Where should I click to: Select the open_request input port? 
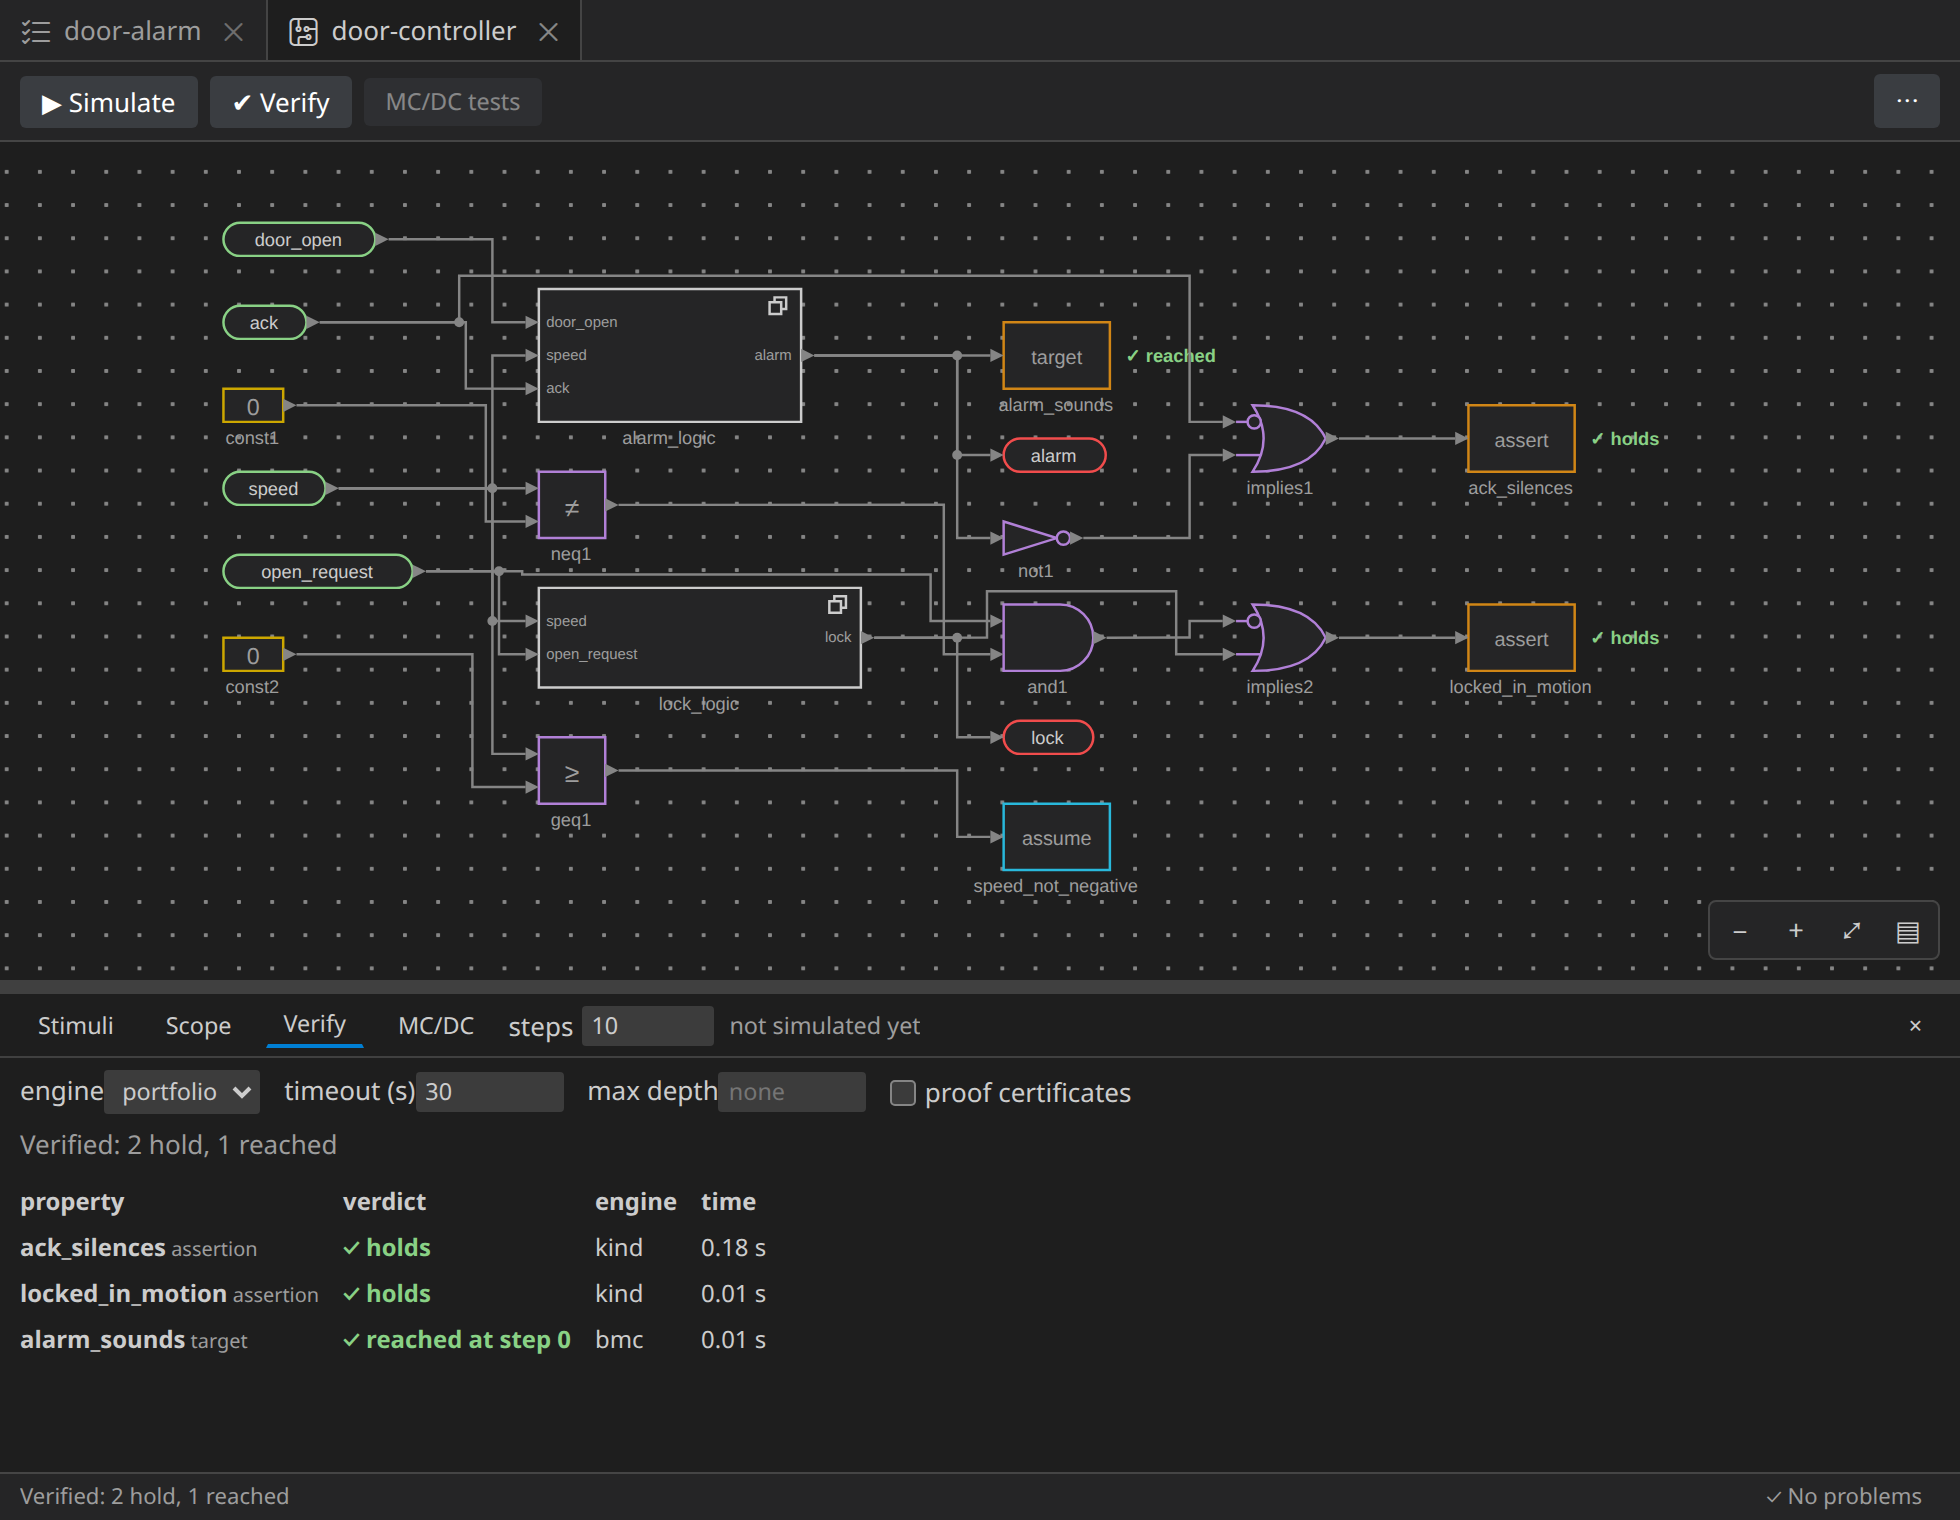point(317,572)
